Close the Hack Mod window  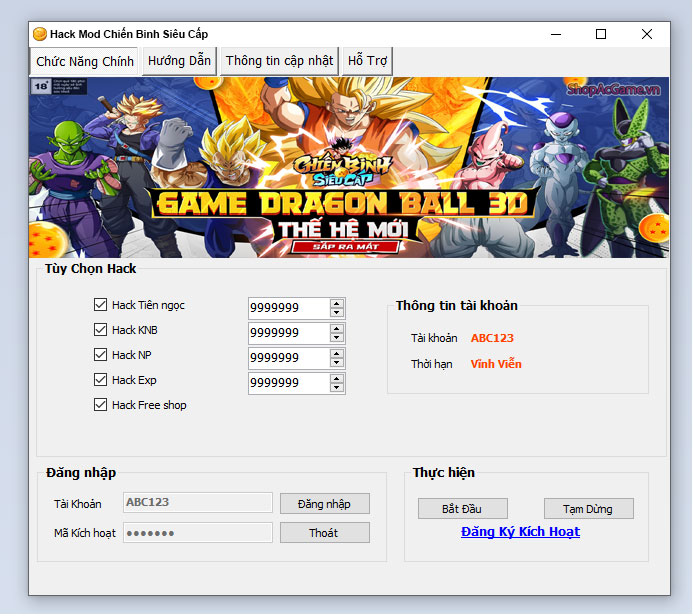tap(647, 34)
